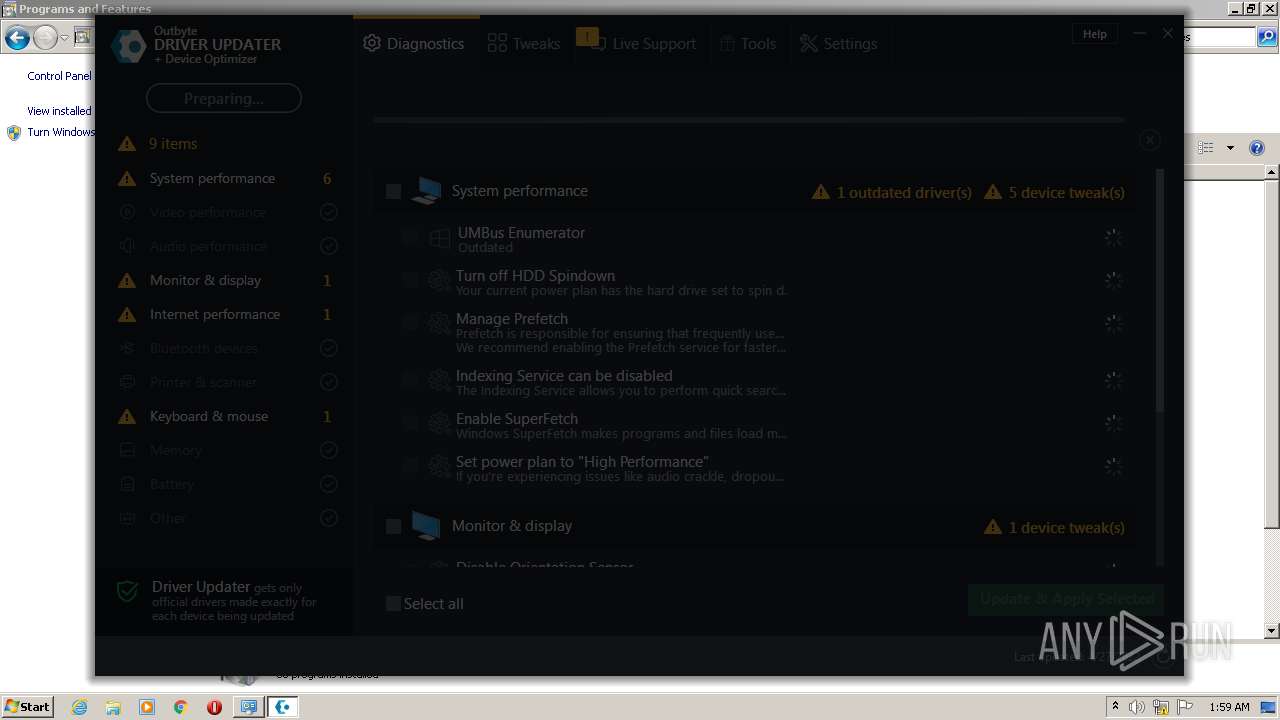Click the Printer & scanner sidebar icon
This screenshot has height=720, width=1280.
click(x=127, y=382)
